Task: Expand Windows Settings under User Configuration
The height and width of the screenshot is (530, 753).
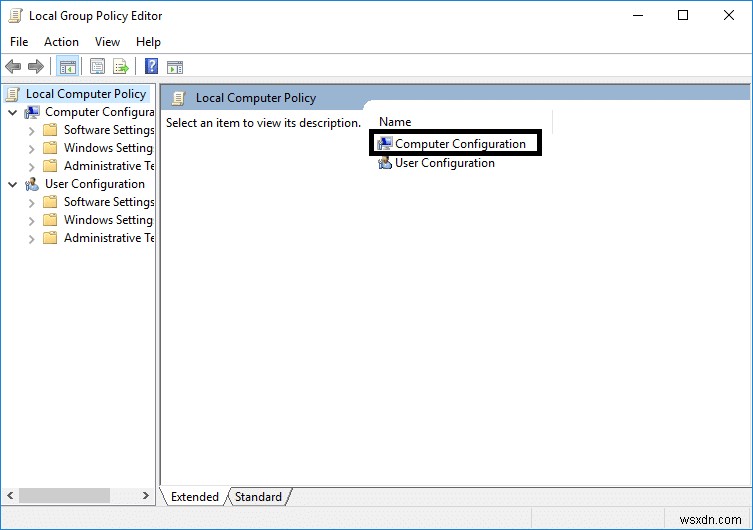Action: pyautogui.click(x=32, y=221)
